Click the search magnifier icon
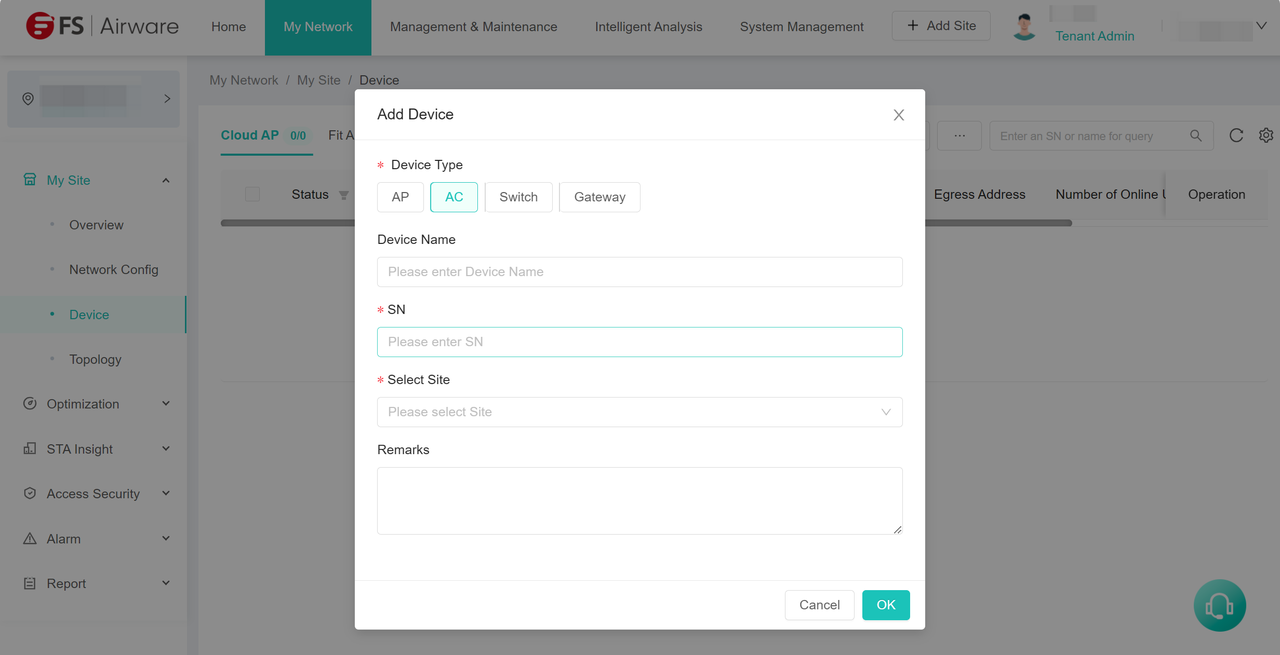 [x=1196, y=136]
